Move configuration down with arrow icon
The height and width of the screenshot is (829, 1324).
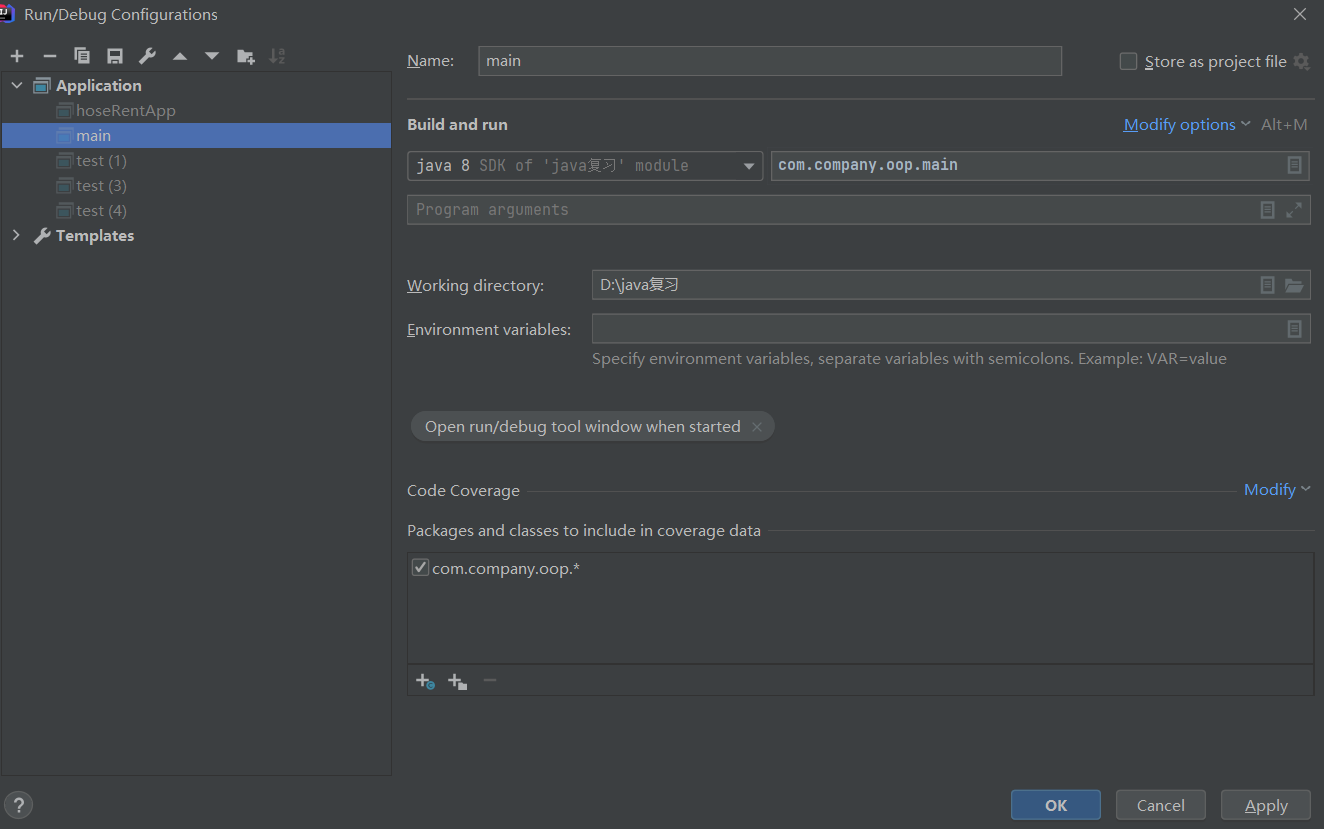pos(212,56)
